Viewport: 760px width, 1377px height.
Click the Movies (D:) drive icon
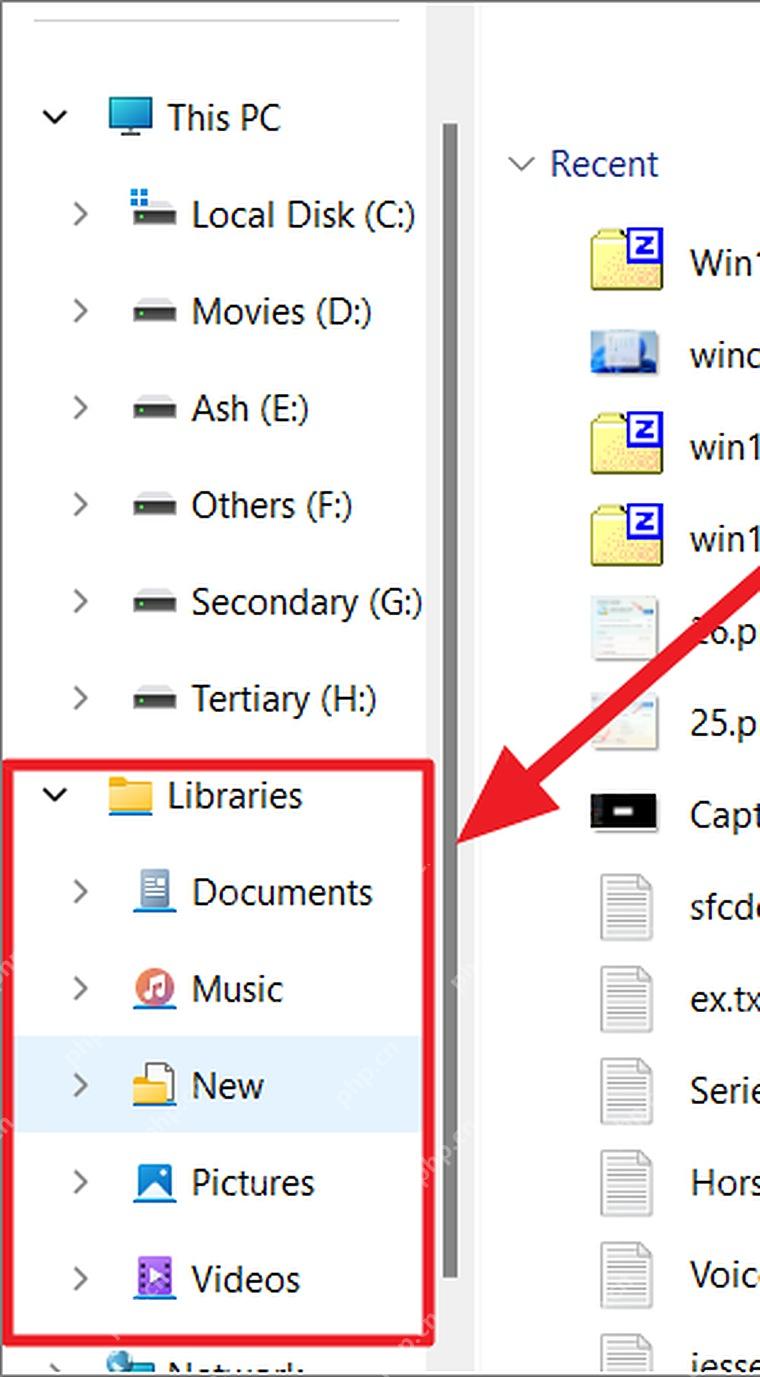(x=154, y=313)
